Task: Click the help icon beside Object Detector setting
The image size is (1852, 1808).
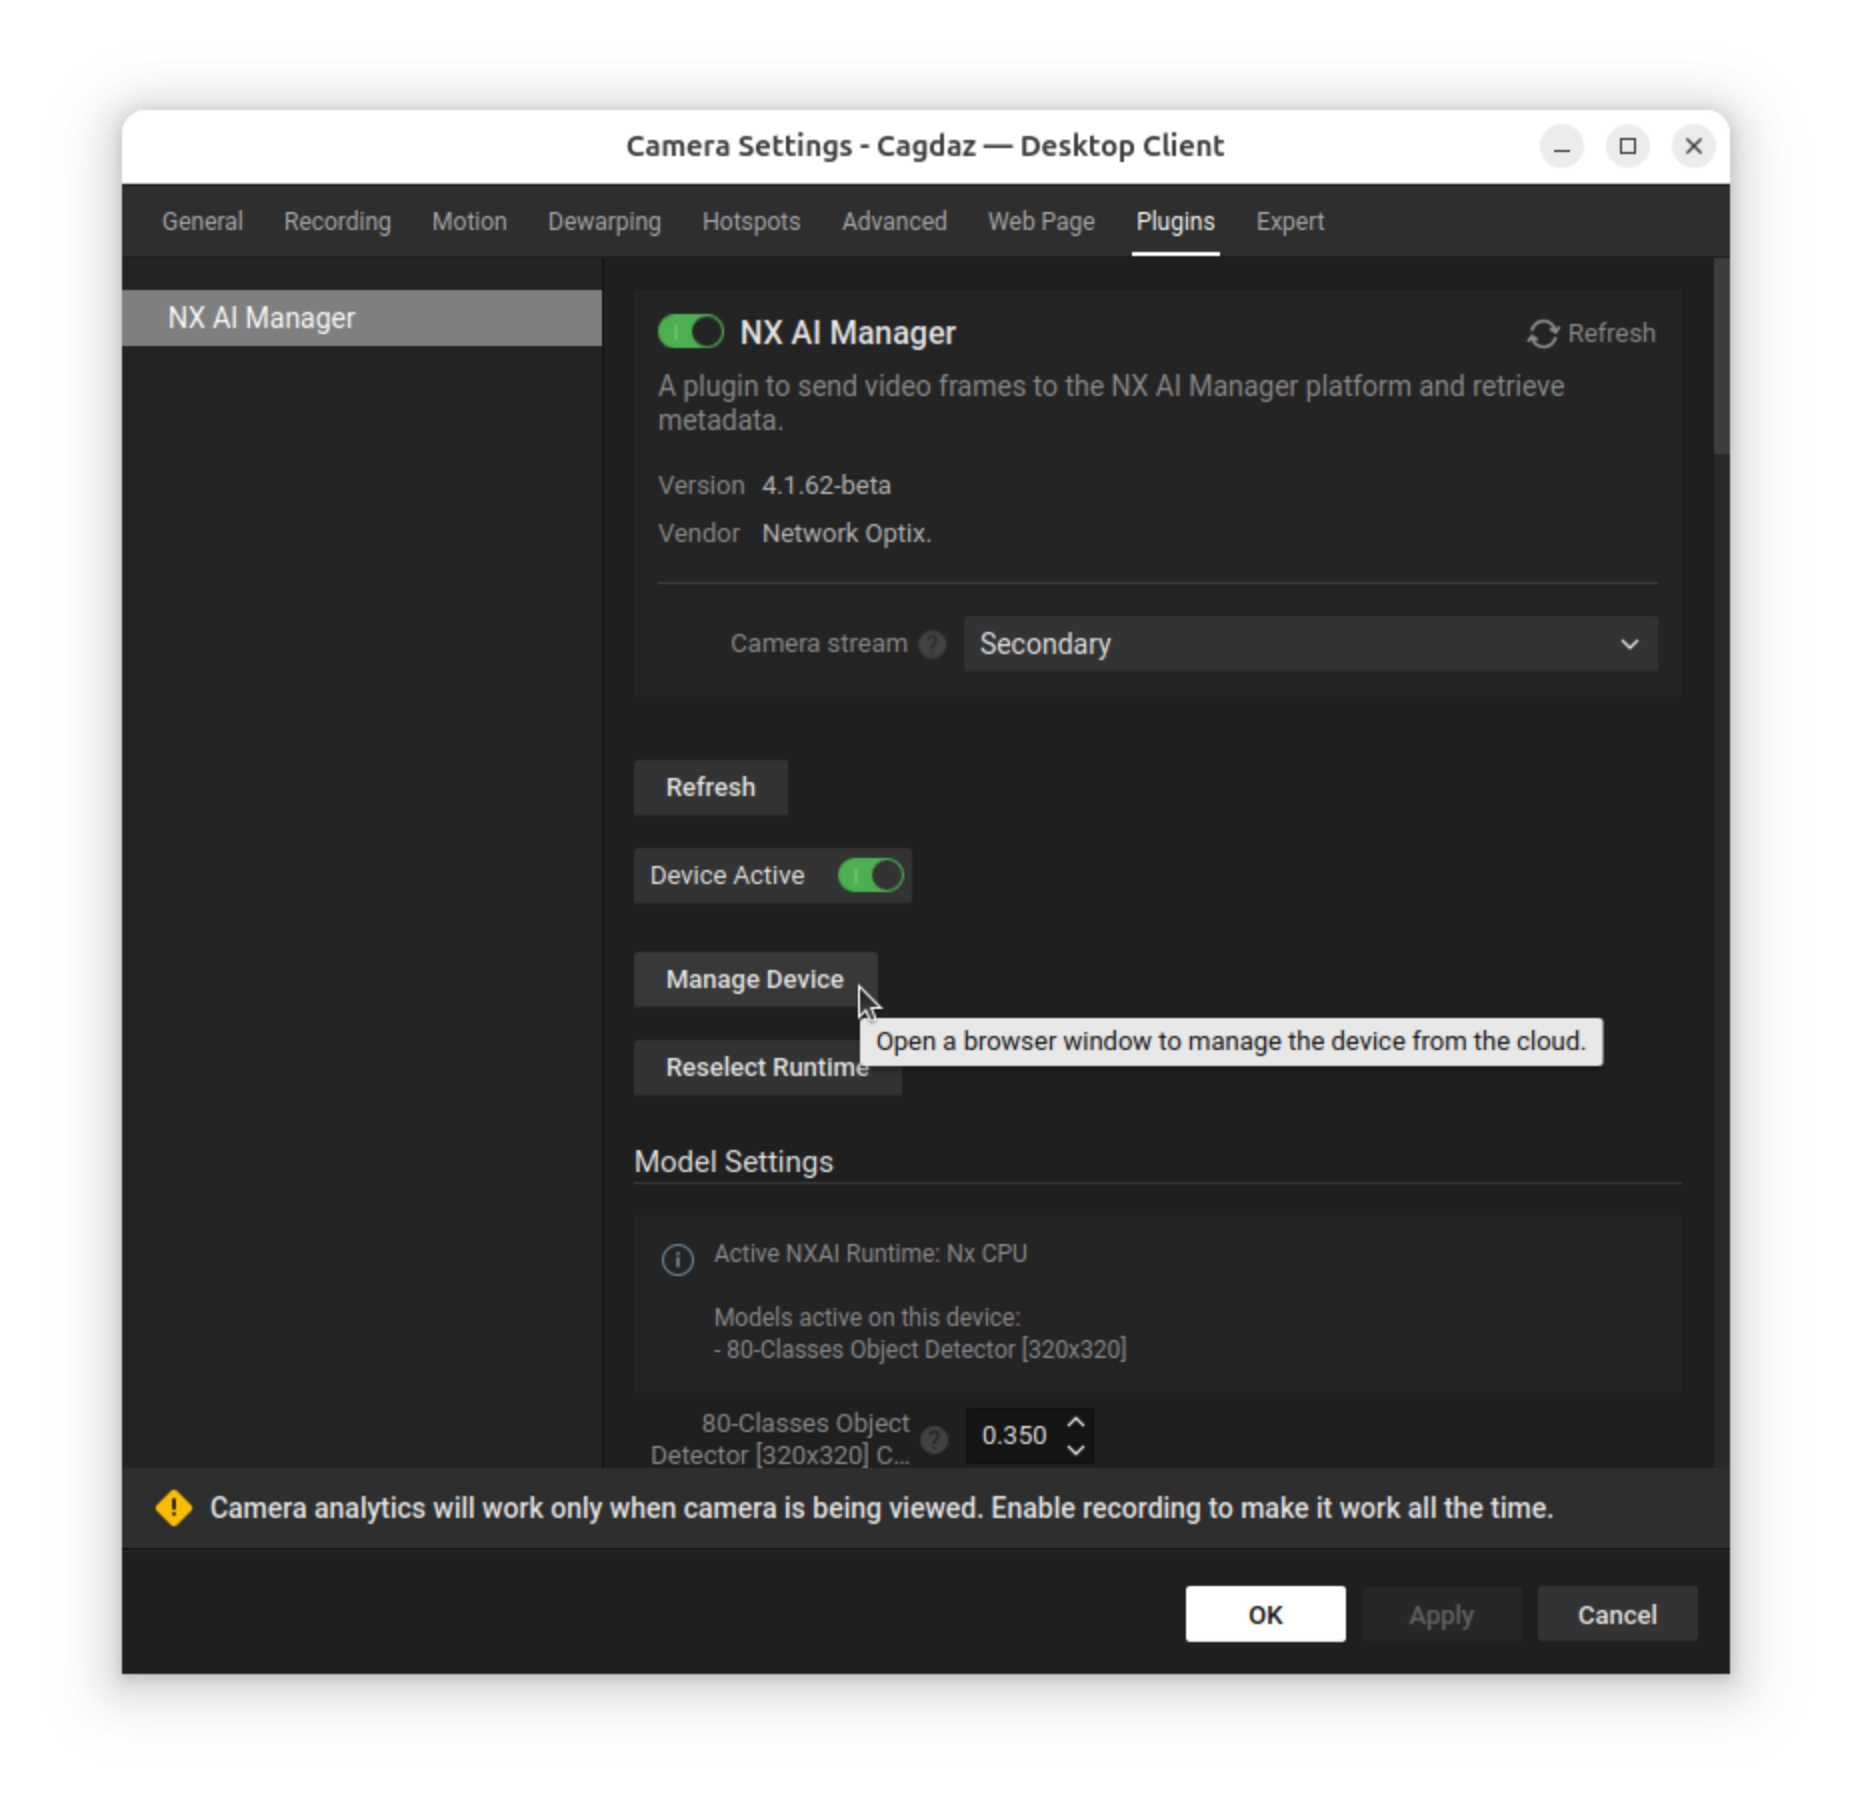Action: [934, 1439]
